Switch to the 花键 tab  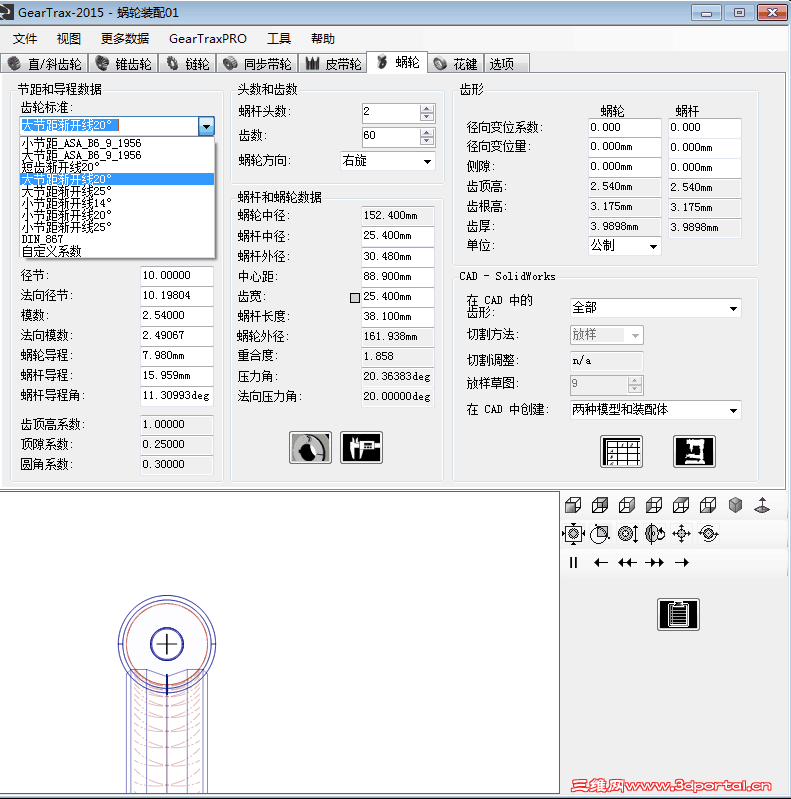456,64
